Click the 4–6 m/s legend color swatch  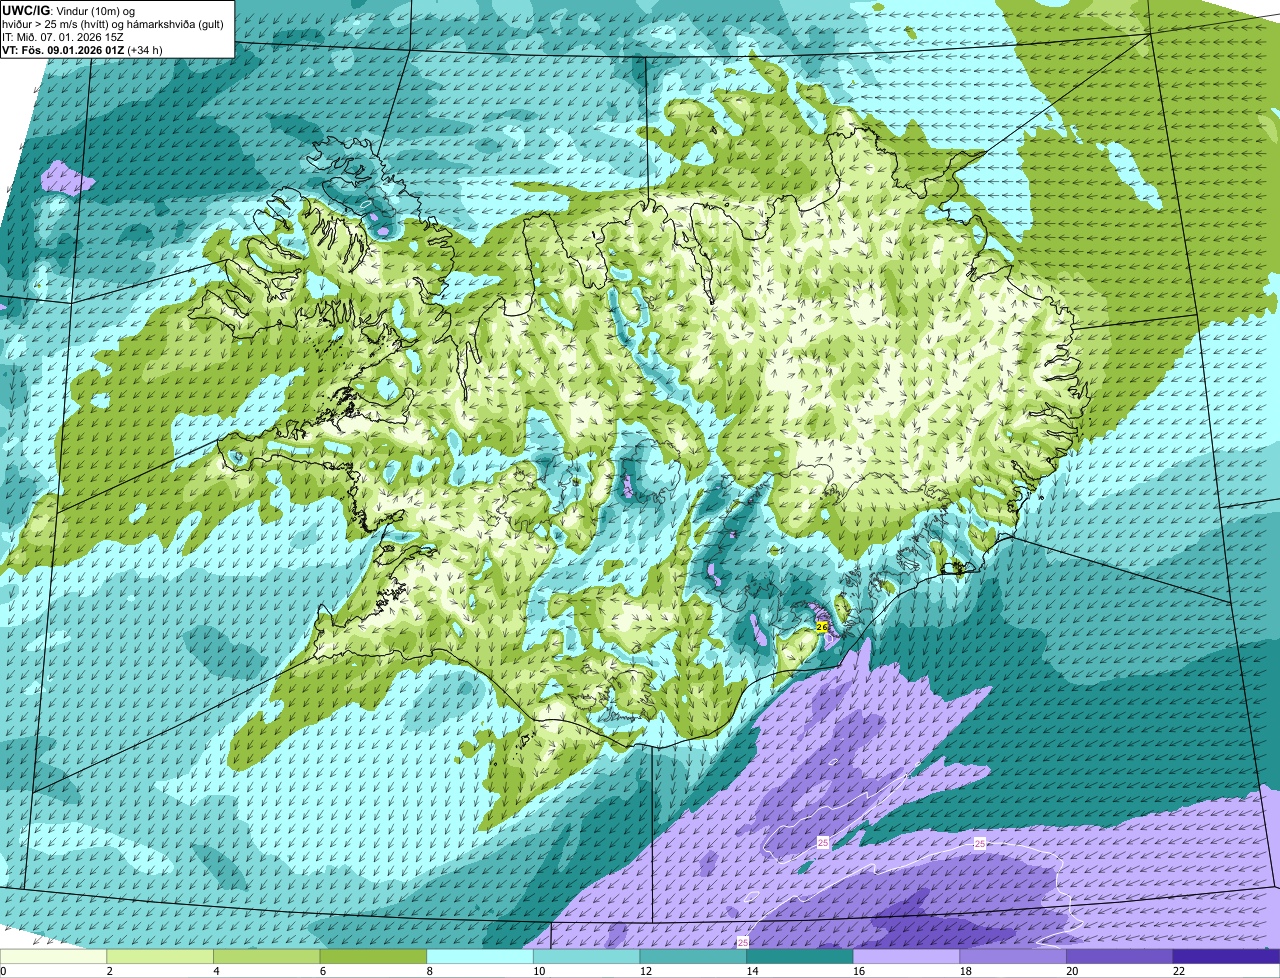266,956
